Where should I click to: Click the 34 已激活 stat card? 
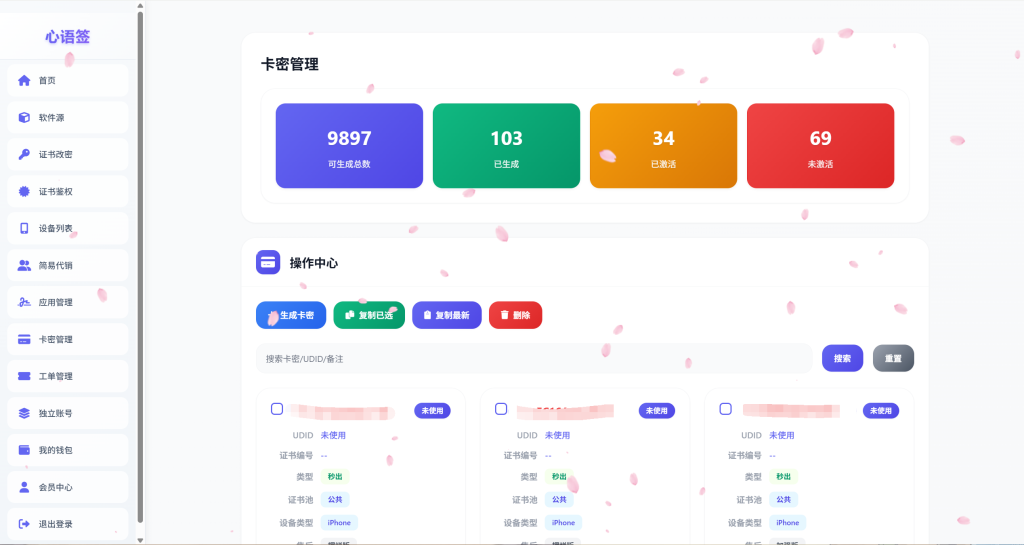pyautogui.click(x=664, y=146)
